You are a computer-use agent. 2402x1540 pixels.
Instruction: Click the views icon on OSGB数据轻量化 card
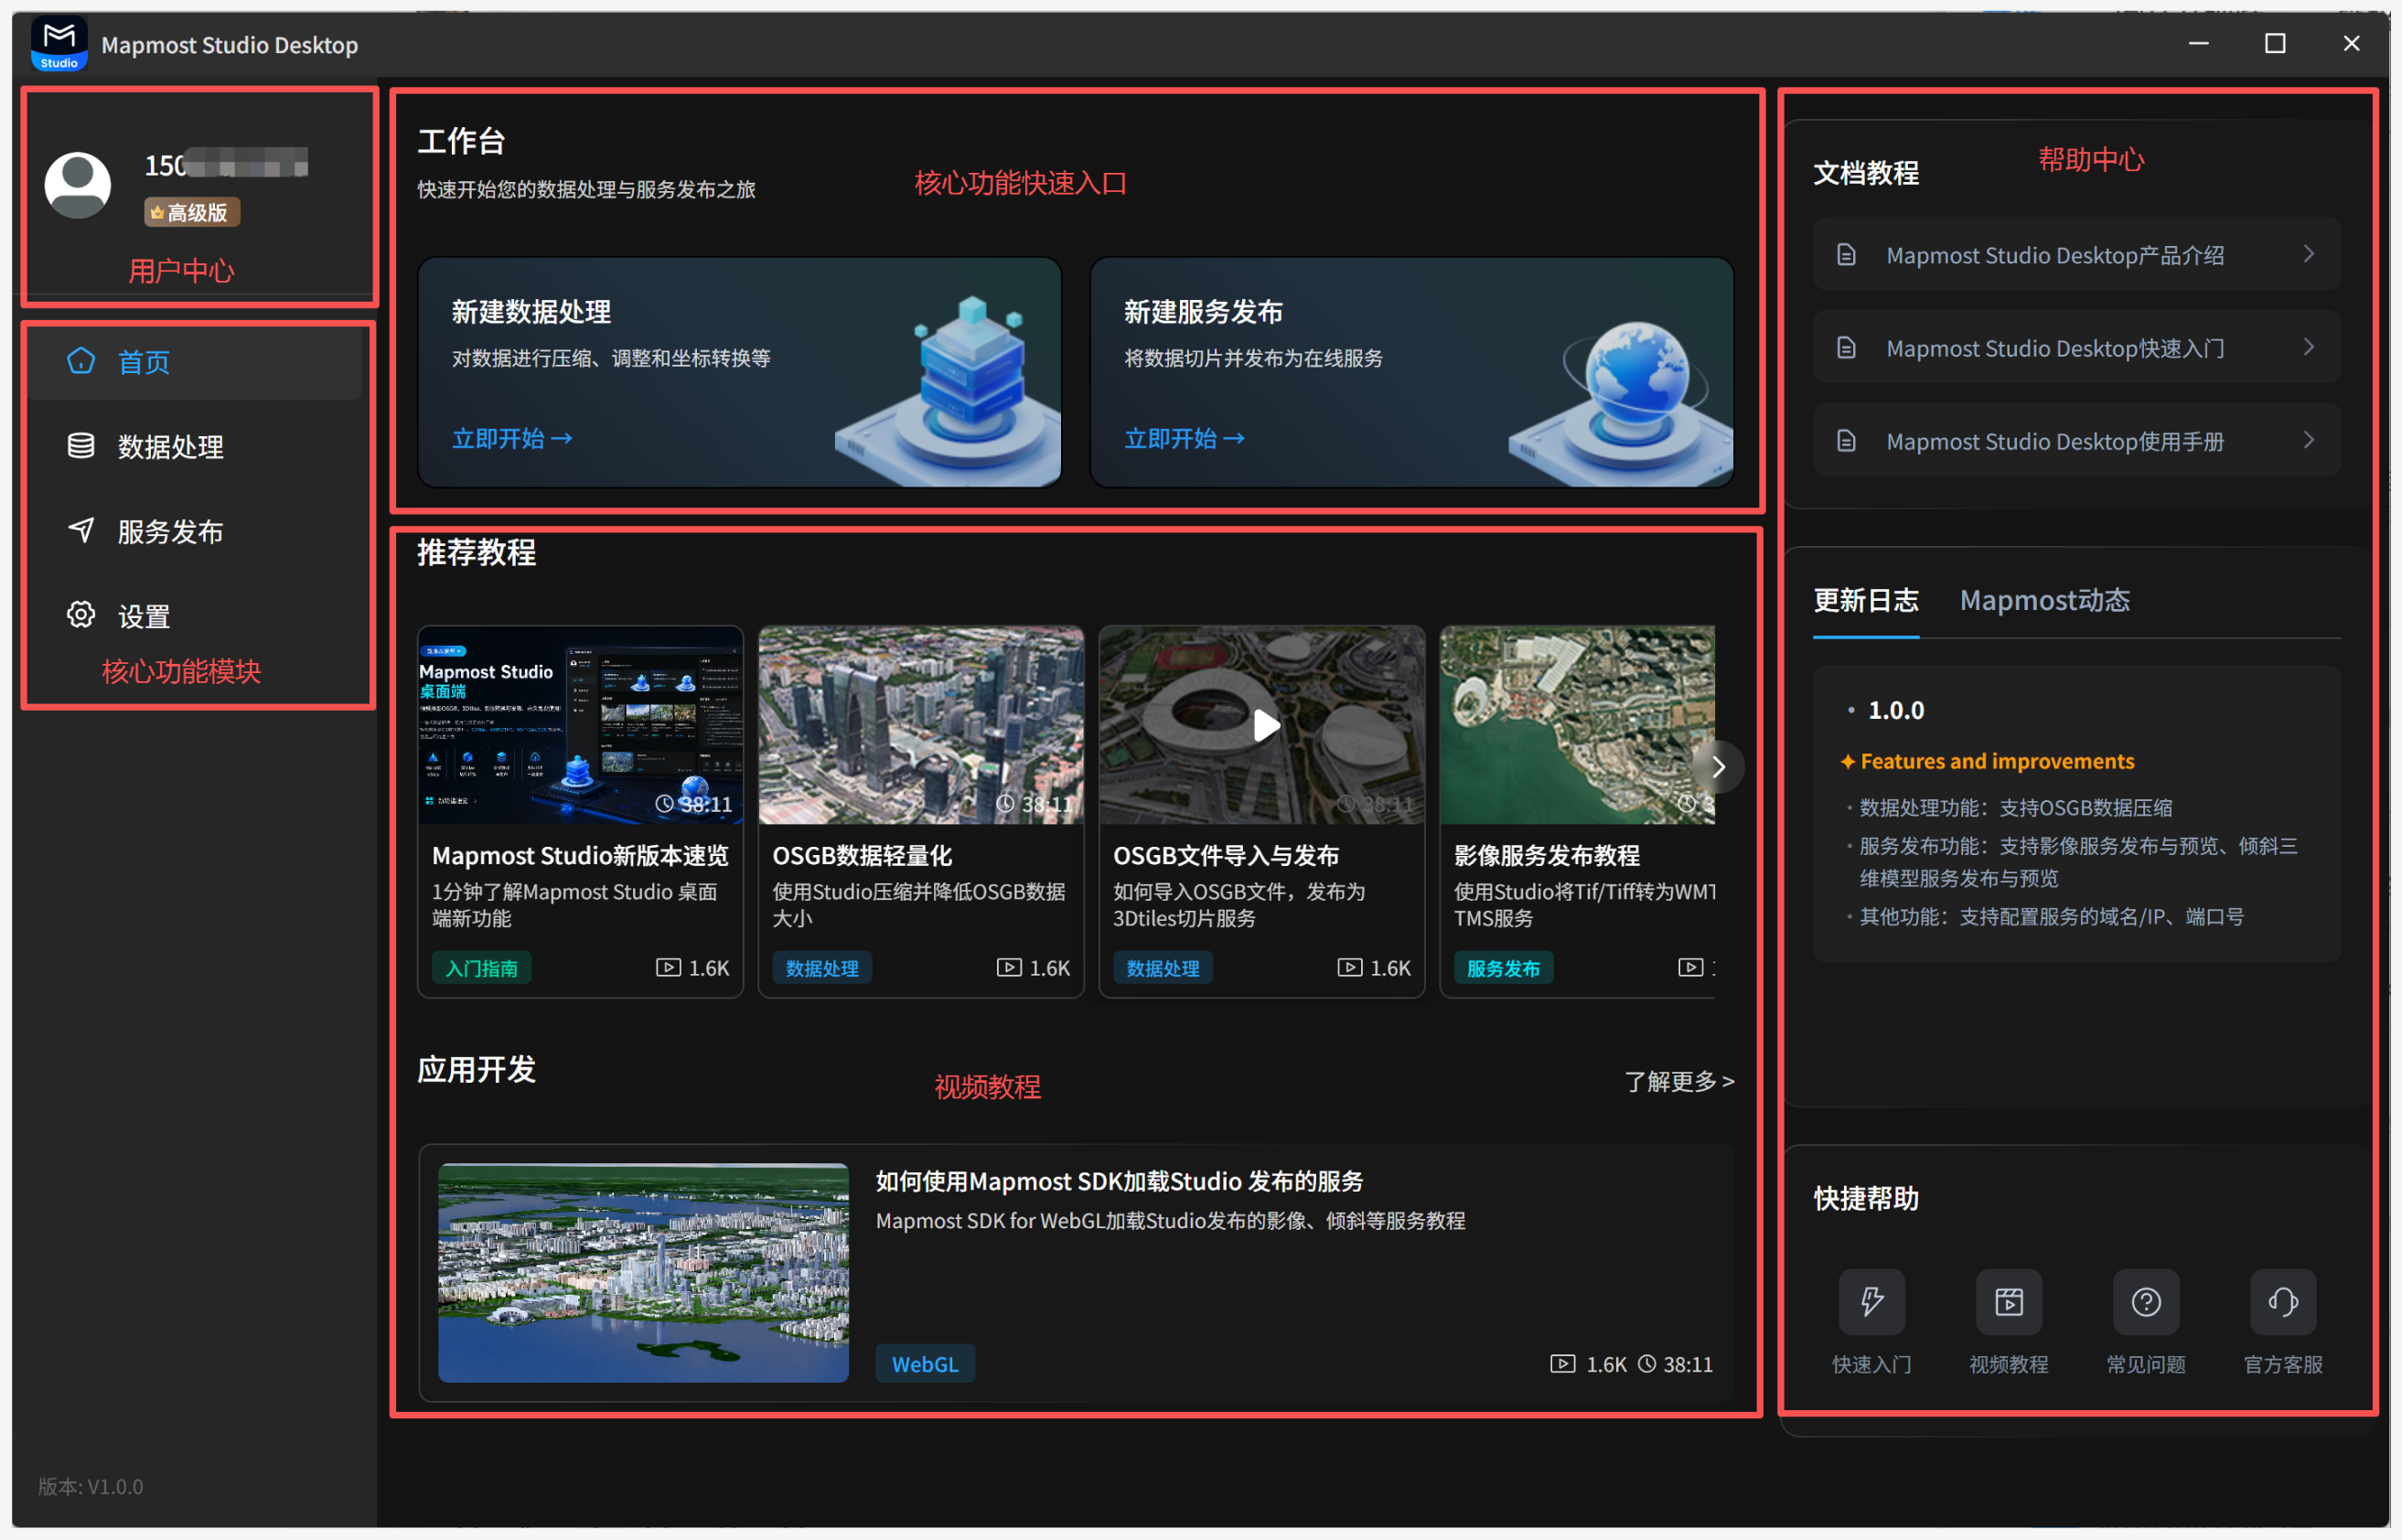click(1009, 968)
